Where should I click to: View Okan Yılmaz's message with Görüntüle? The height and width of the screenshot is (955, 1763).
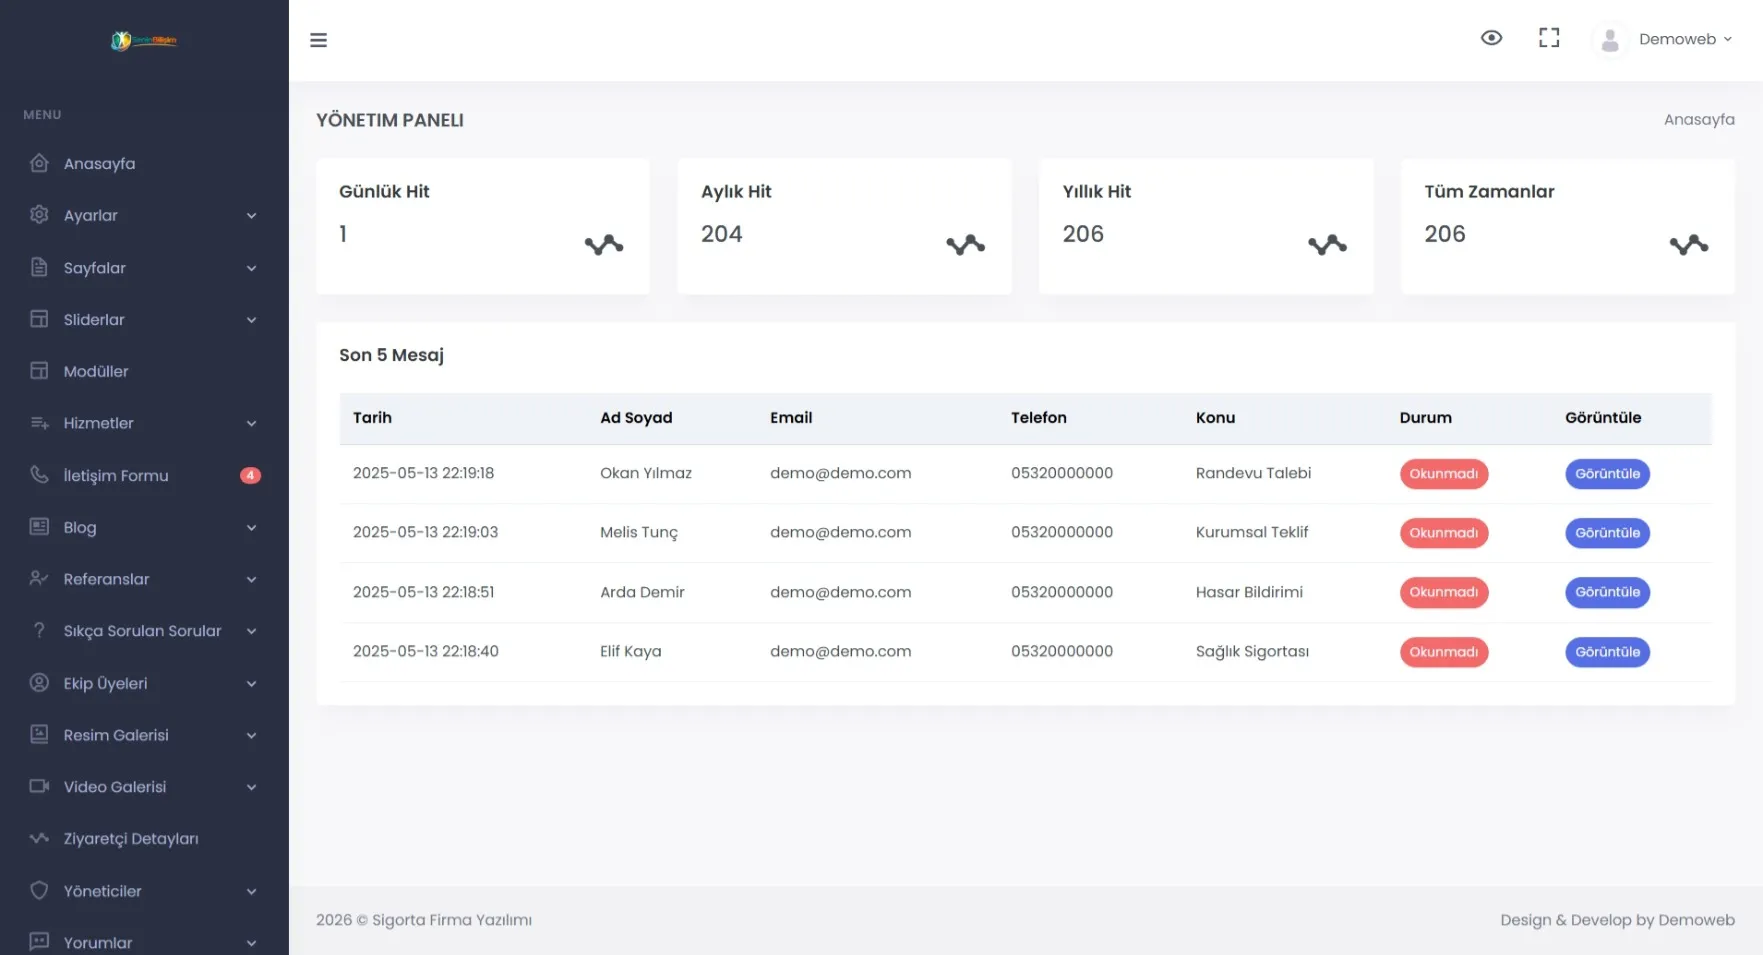[1606, 474]
